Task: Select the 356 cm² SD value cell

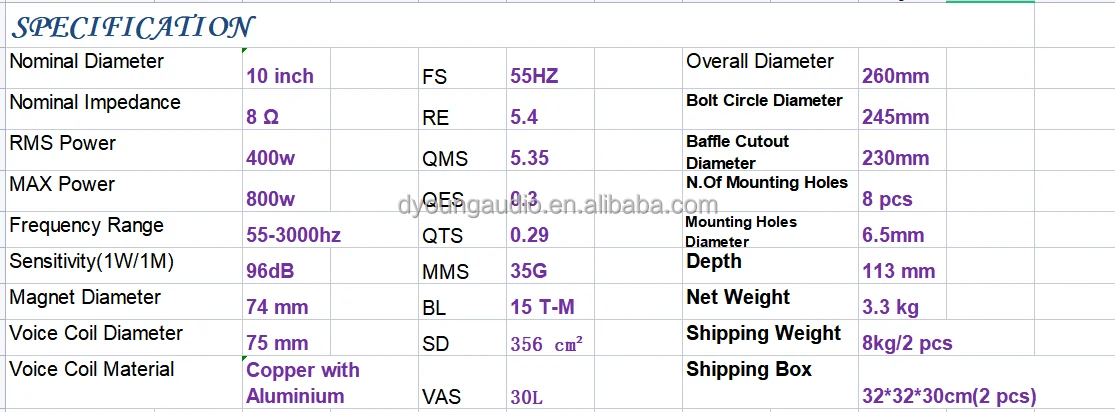Action: pyautogui.click(x=546, y=344)
